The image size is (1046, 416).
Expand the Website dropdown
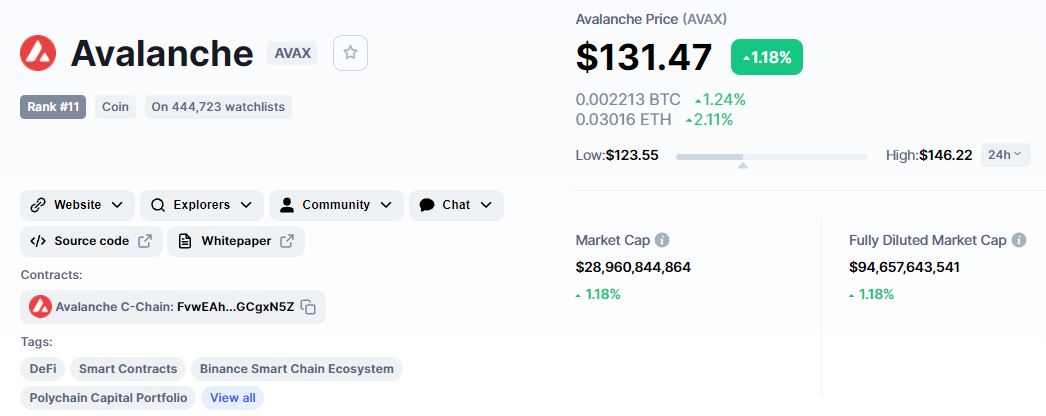coord(76,205)
